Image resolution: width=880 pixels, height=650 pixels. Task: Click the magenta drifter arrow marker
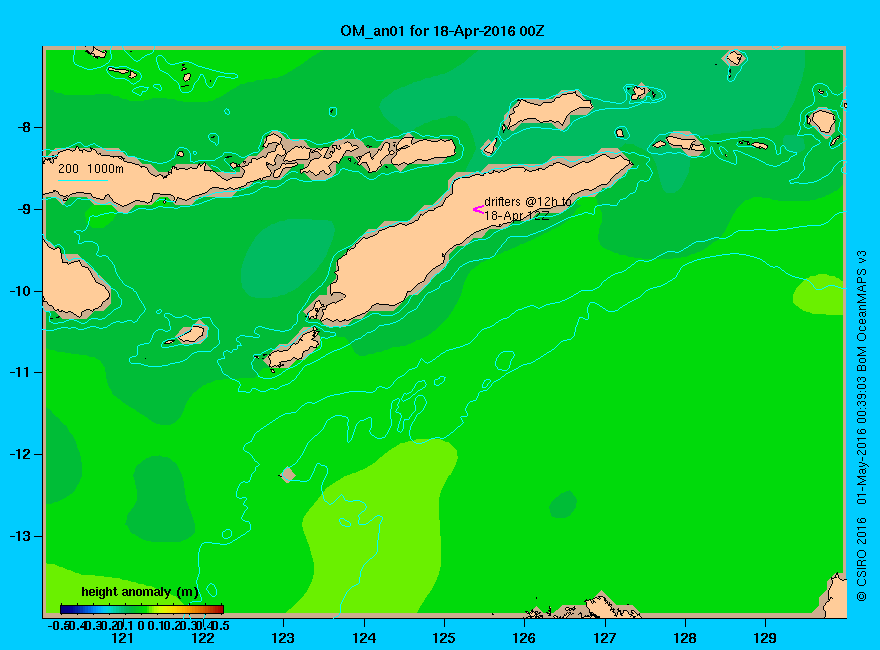[478, 209]
